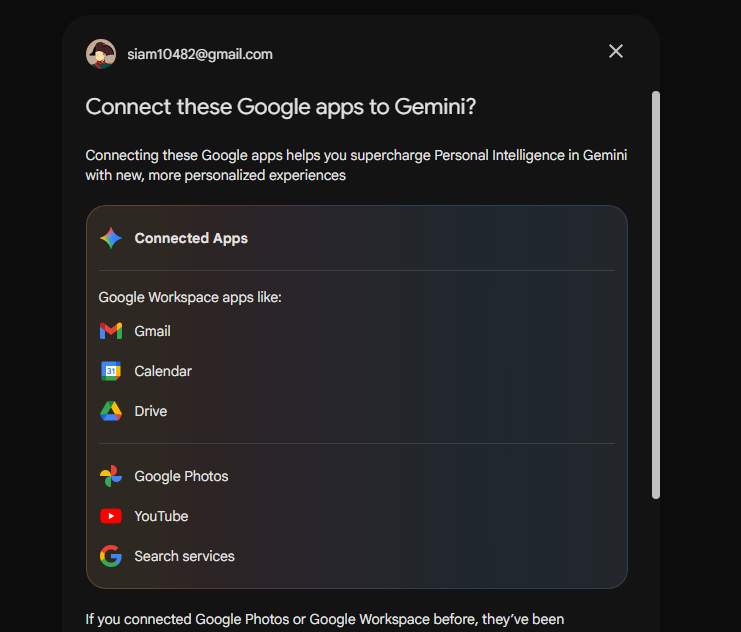
Task: Click the Gemini sparkle star icon
Action: click(x=111, y=238)
